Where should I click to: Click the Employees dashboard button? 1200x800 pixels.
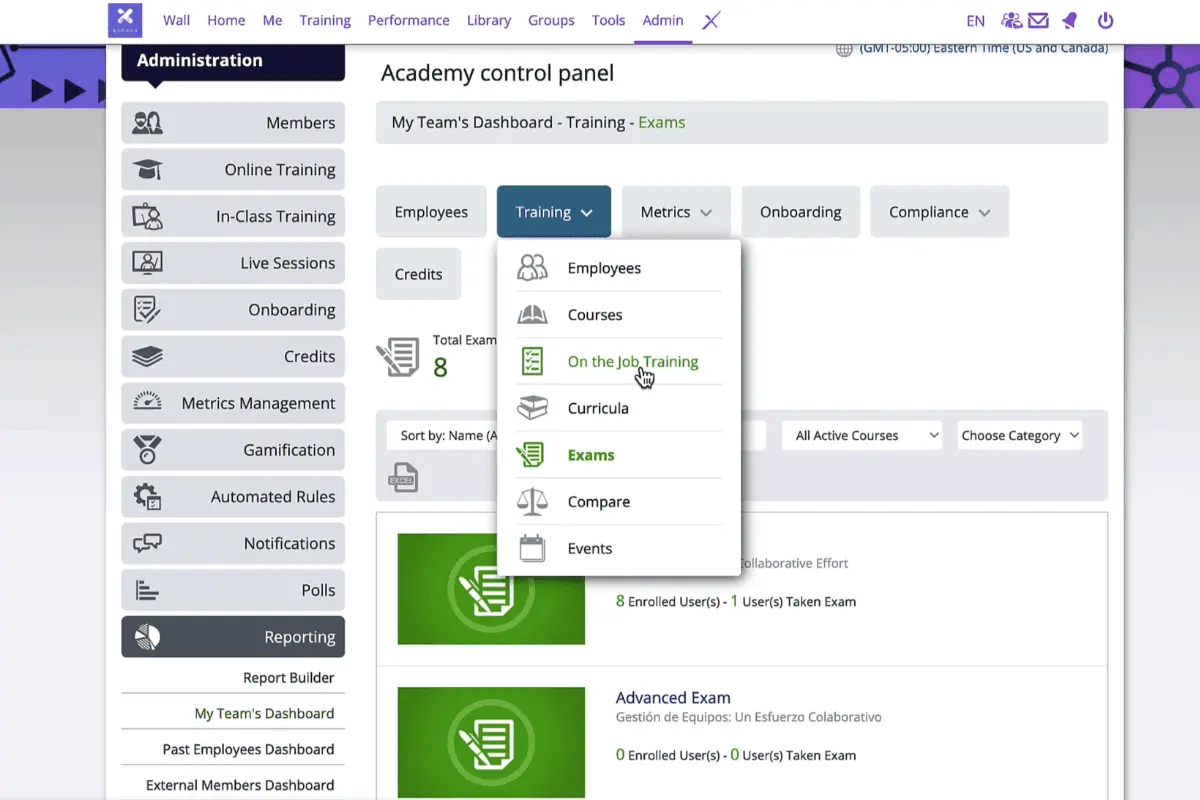[x=431, y=212]
